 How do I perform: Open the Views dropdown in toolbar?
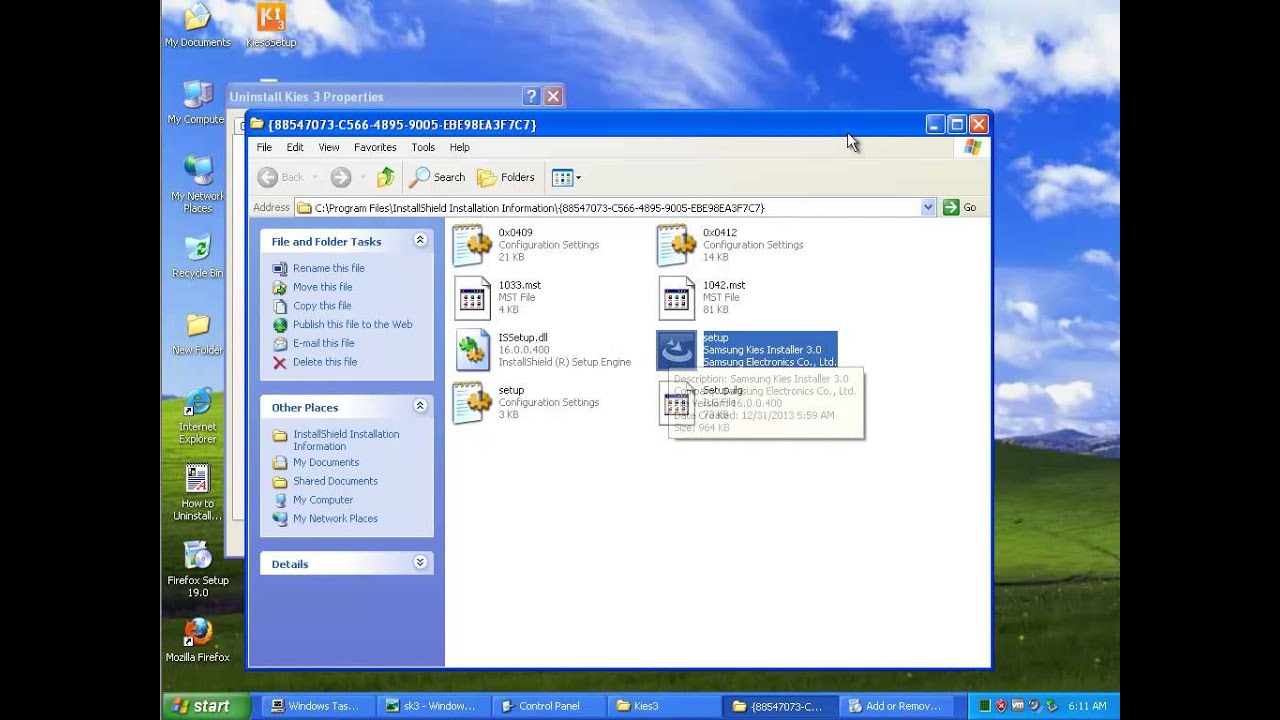tap(566, 177)
